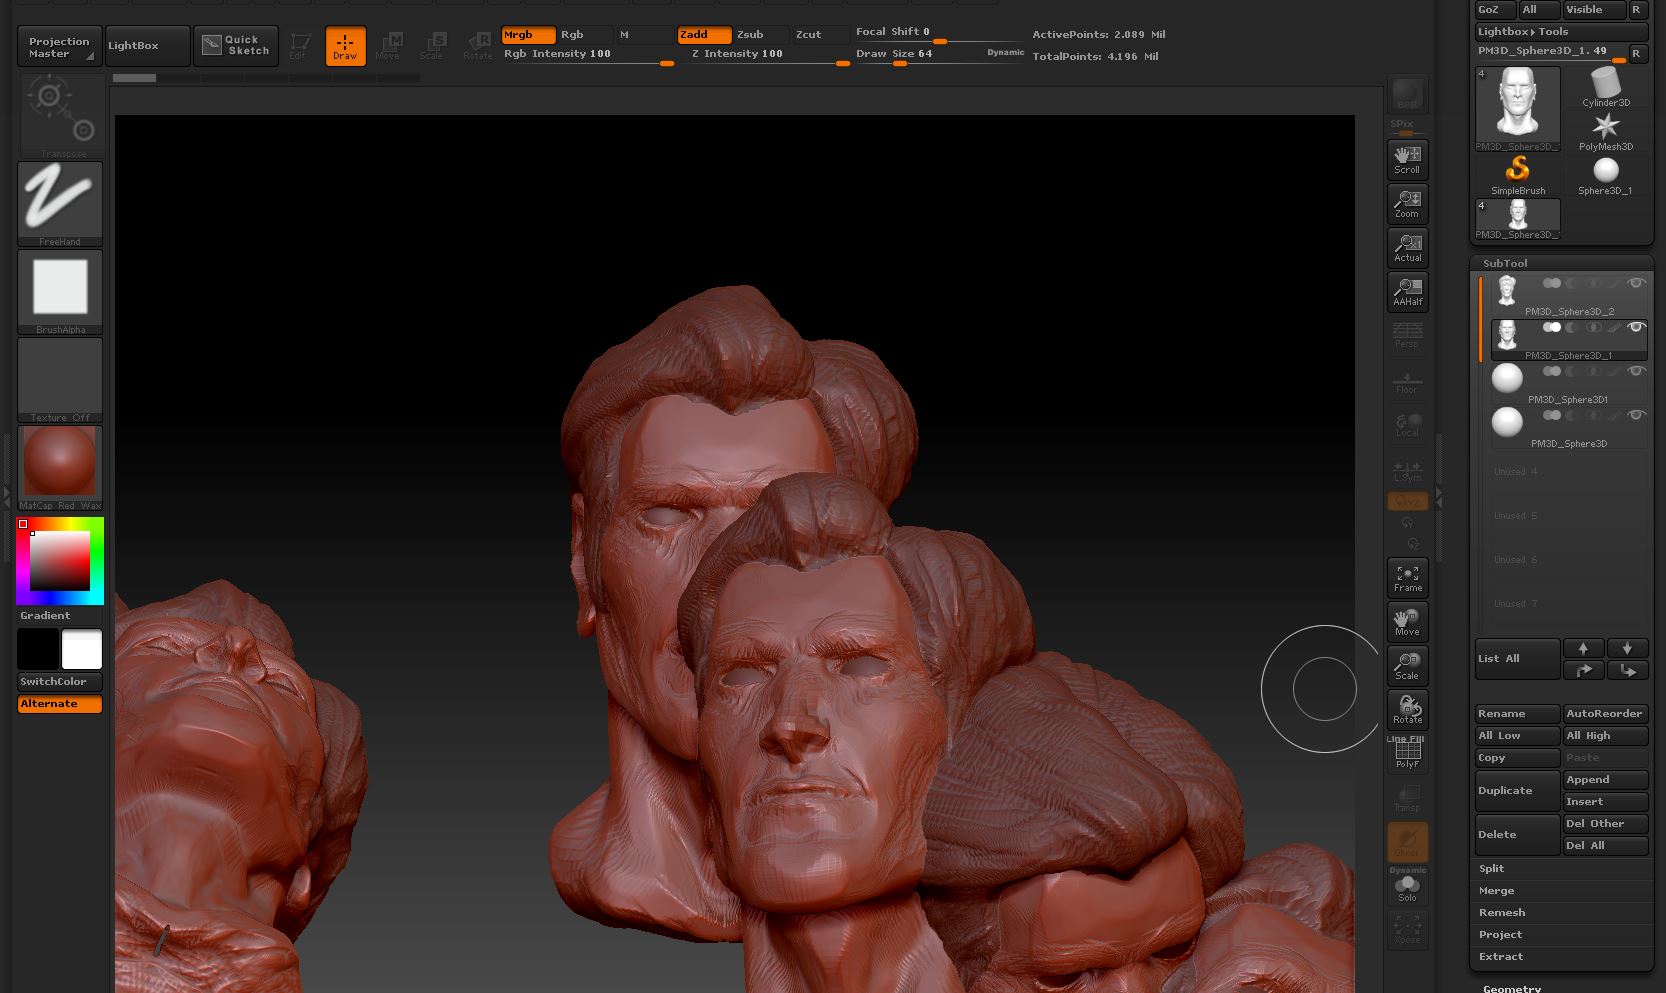
Task: Click the Scale view icon in right shelf
Action: [1407, 665]
